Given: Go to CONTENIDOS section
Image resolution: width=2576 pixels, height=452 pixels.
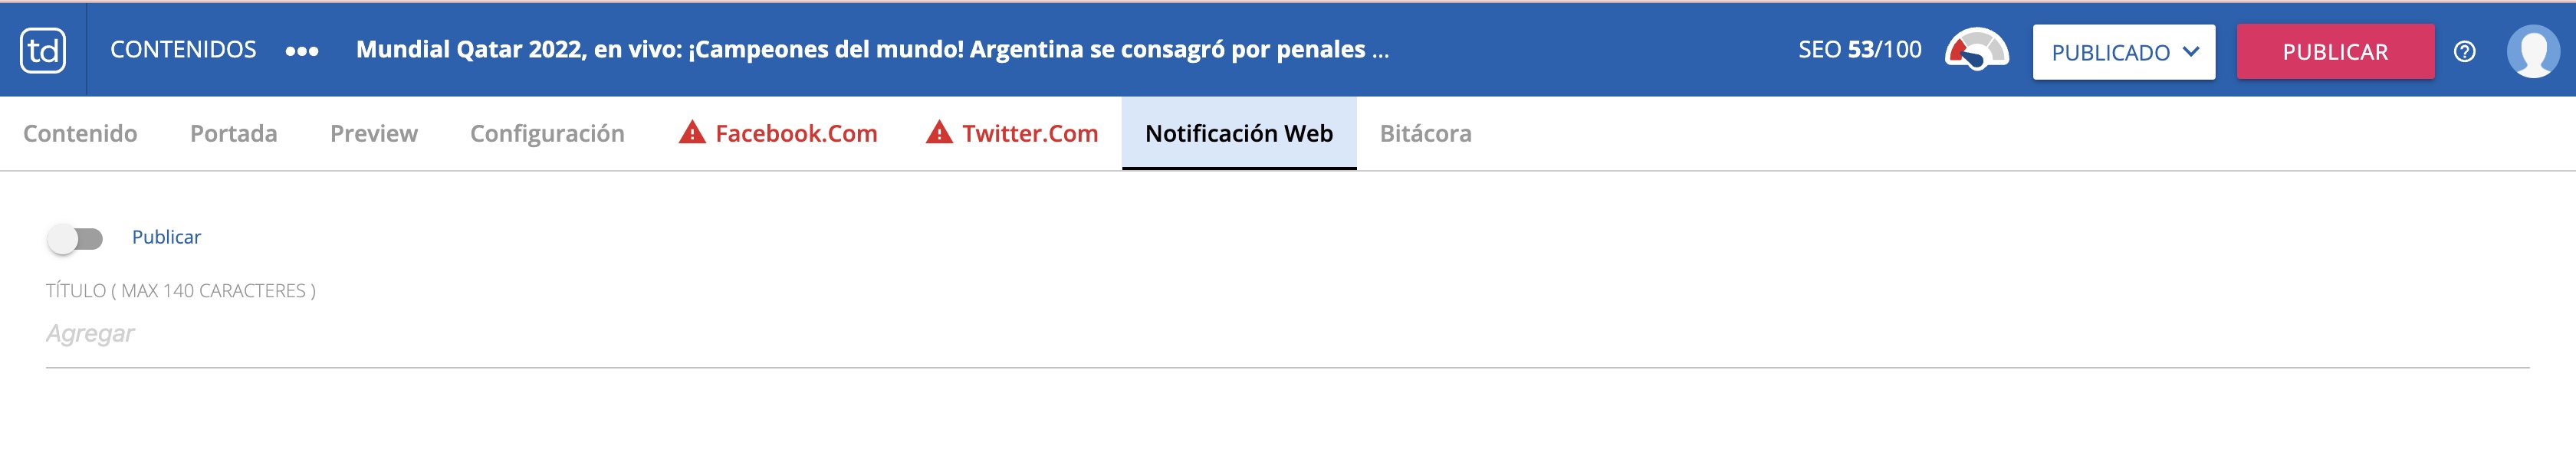Looking at the screenshot, I should 183,50.
